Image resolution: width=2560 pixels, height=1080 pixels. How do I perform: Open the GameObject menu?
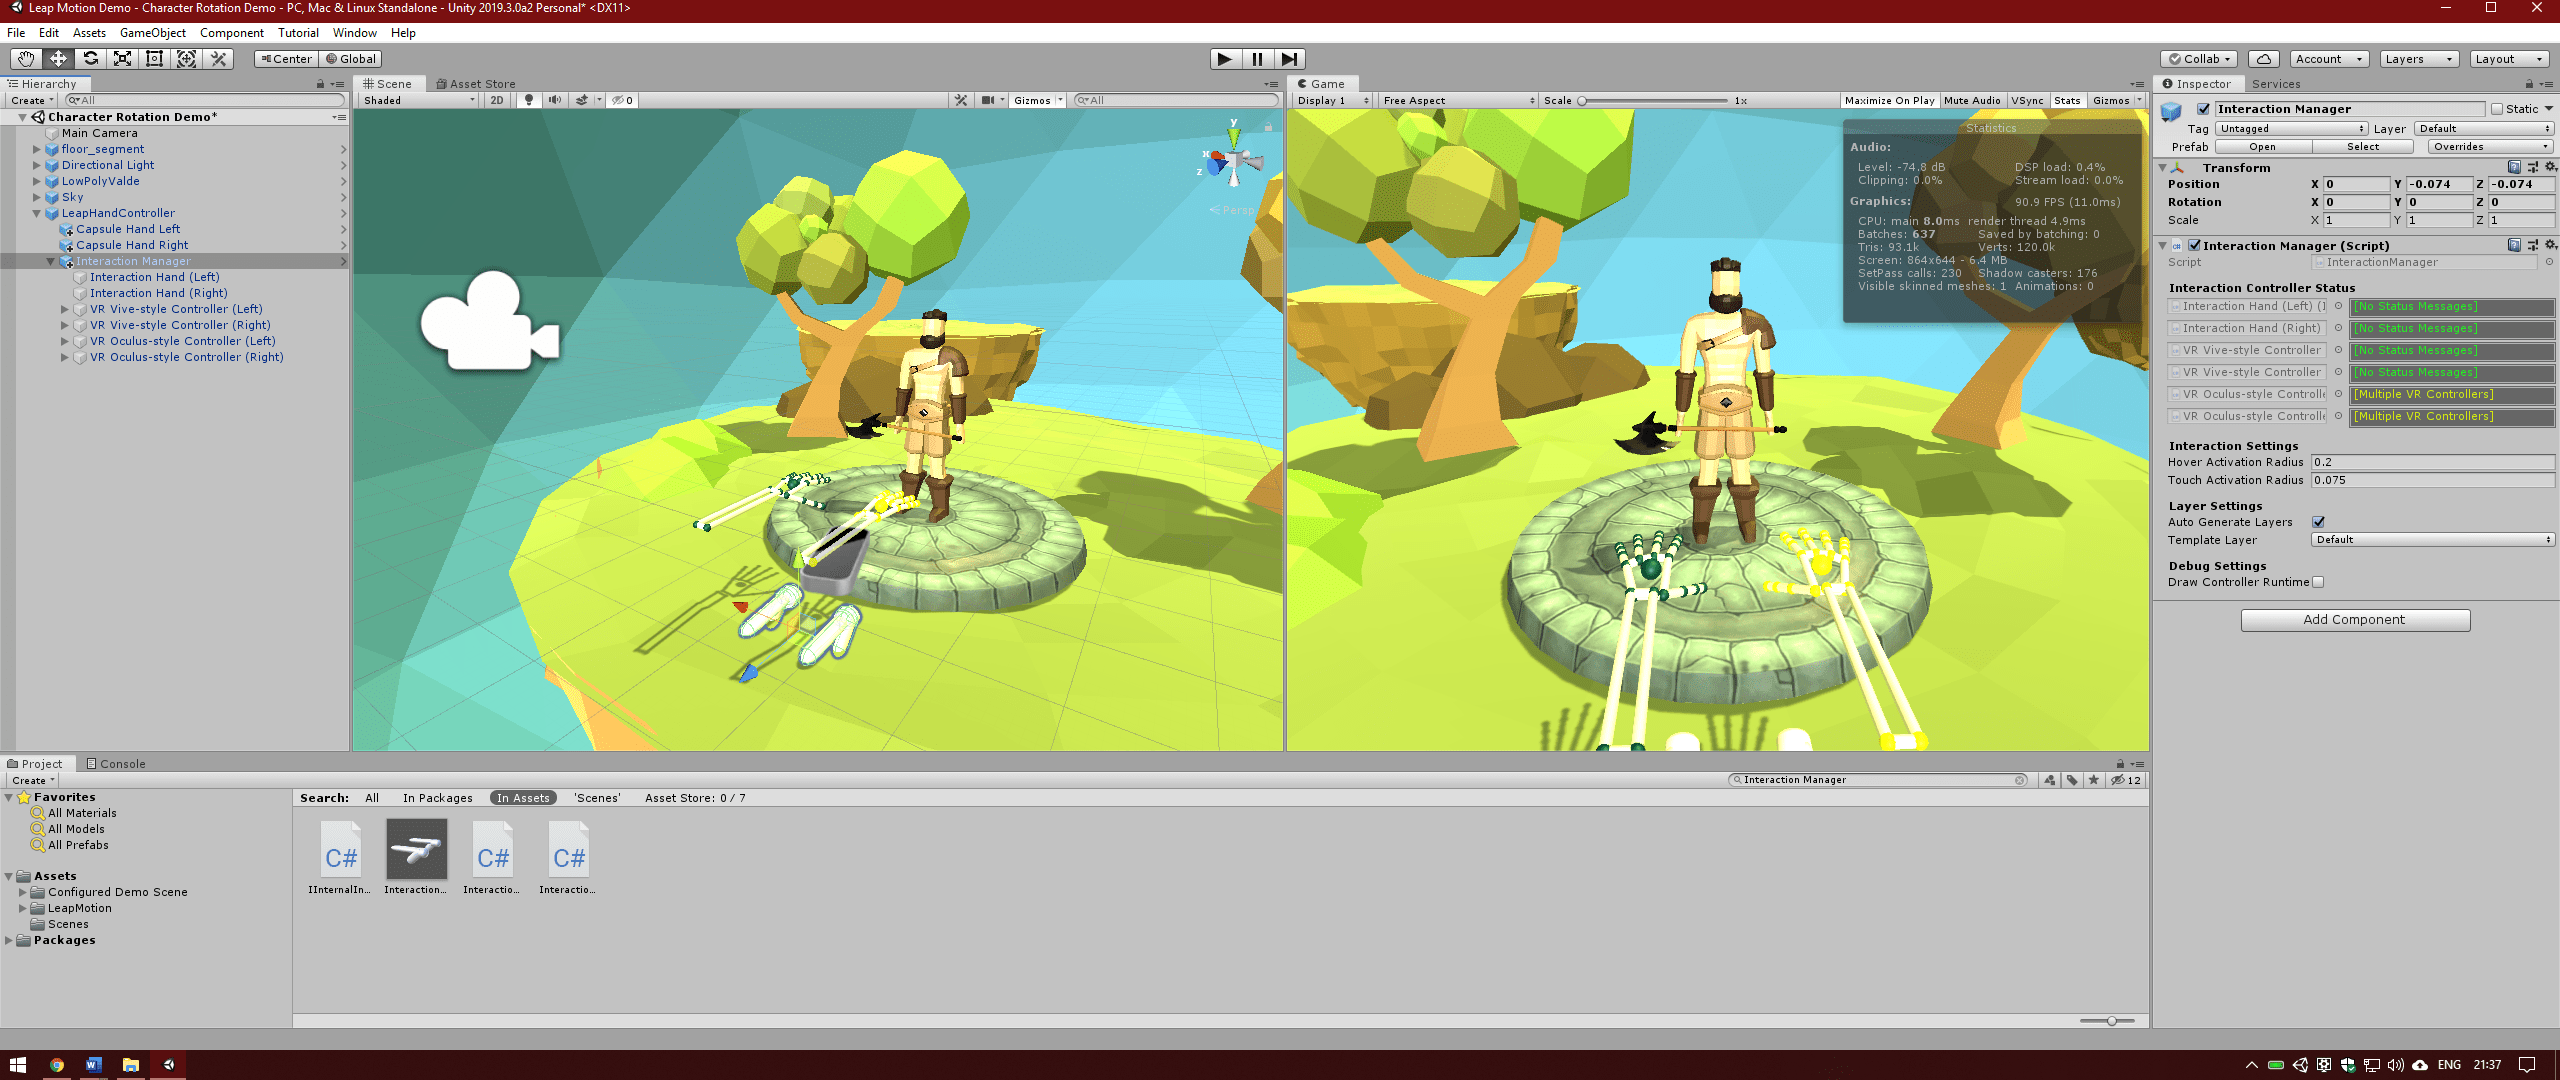153,33
